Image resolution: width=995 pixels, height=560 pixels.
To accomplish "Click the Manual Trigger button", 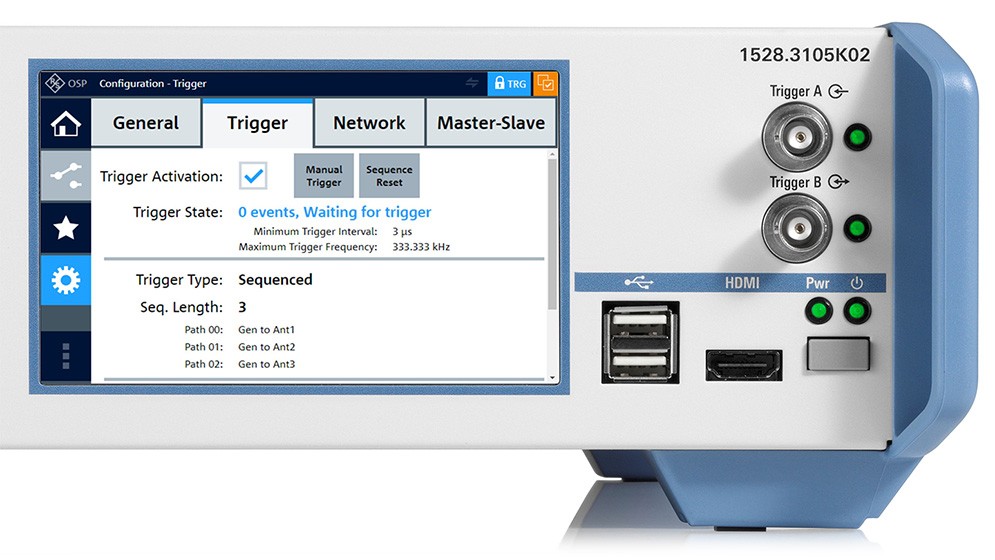I will (x=324, y=176).
